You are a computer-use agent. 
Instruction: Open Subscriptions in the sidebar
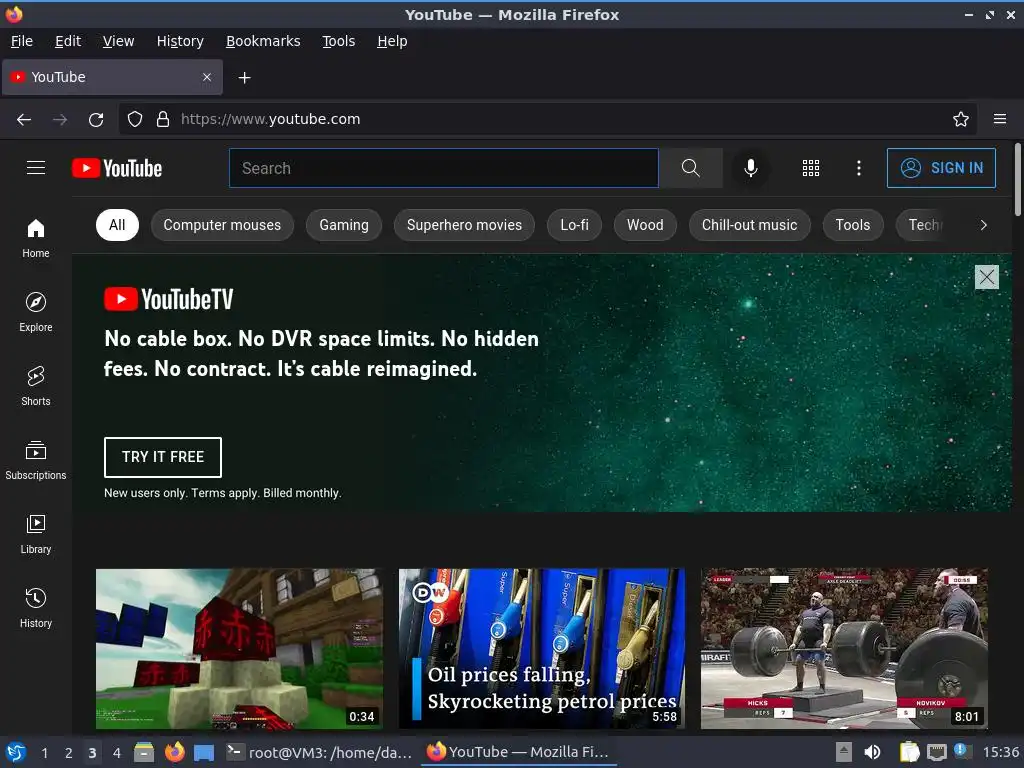pyautogui.click(x=36, y=460)
